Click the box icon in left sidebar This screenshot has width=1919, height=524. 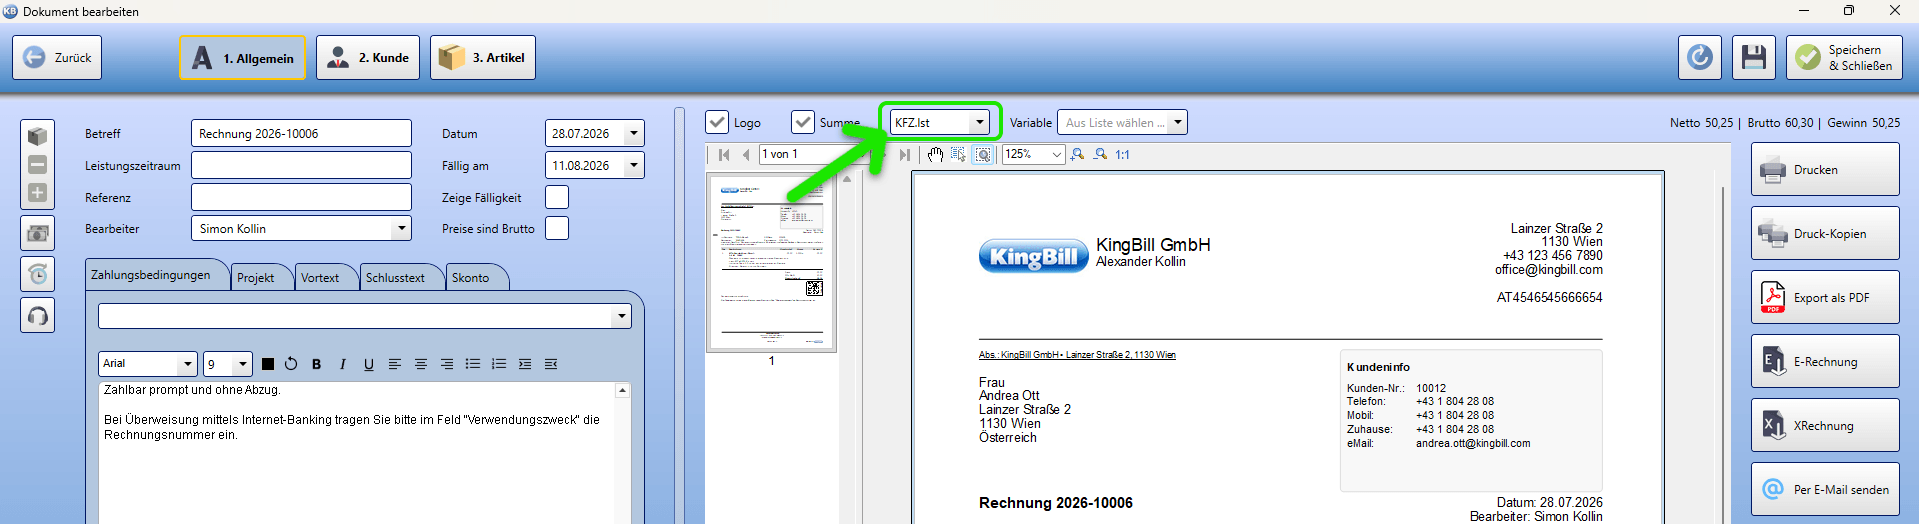[38, 136]
